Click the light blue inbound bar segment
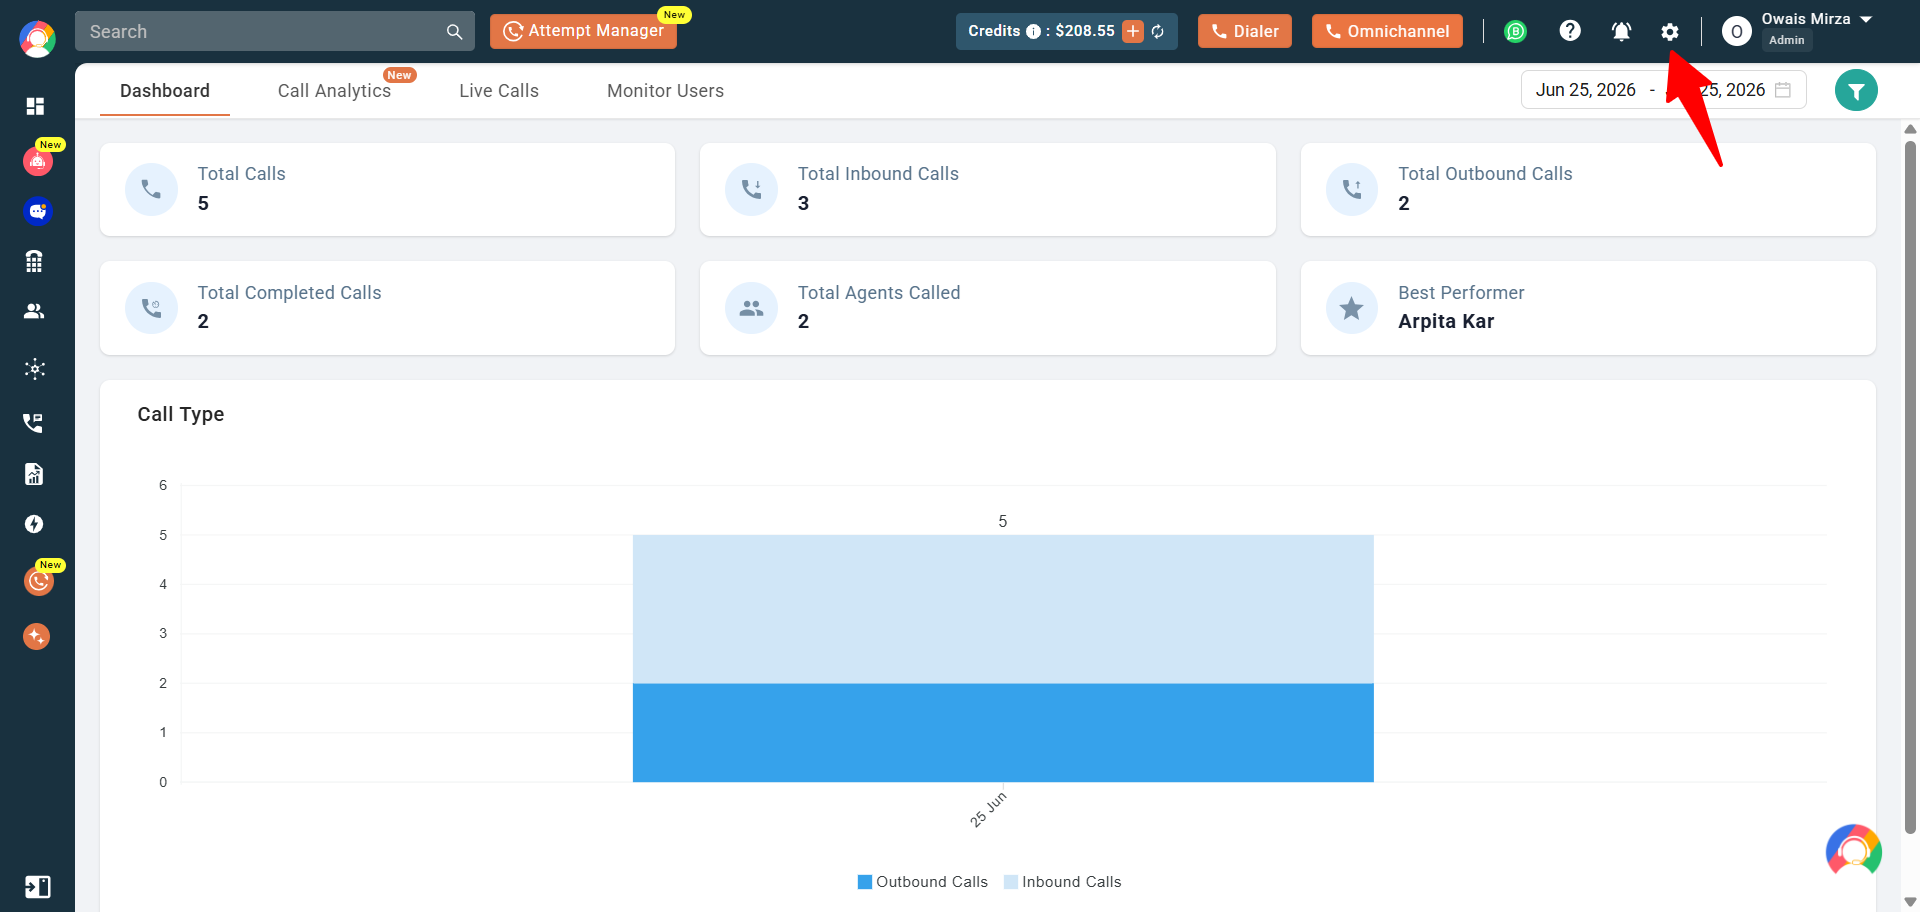This screenshot has width=1920, height=912. [1003, 609]
